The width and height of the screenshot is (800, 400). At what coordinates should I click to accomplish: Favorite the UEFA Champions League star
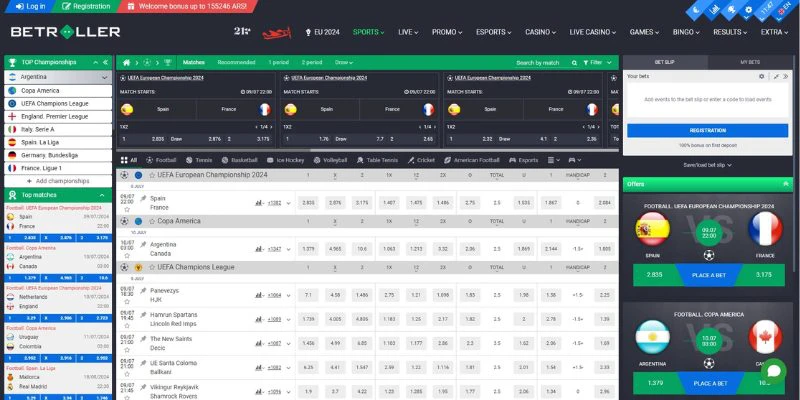[152, 267]
